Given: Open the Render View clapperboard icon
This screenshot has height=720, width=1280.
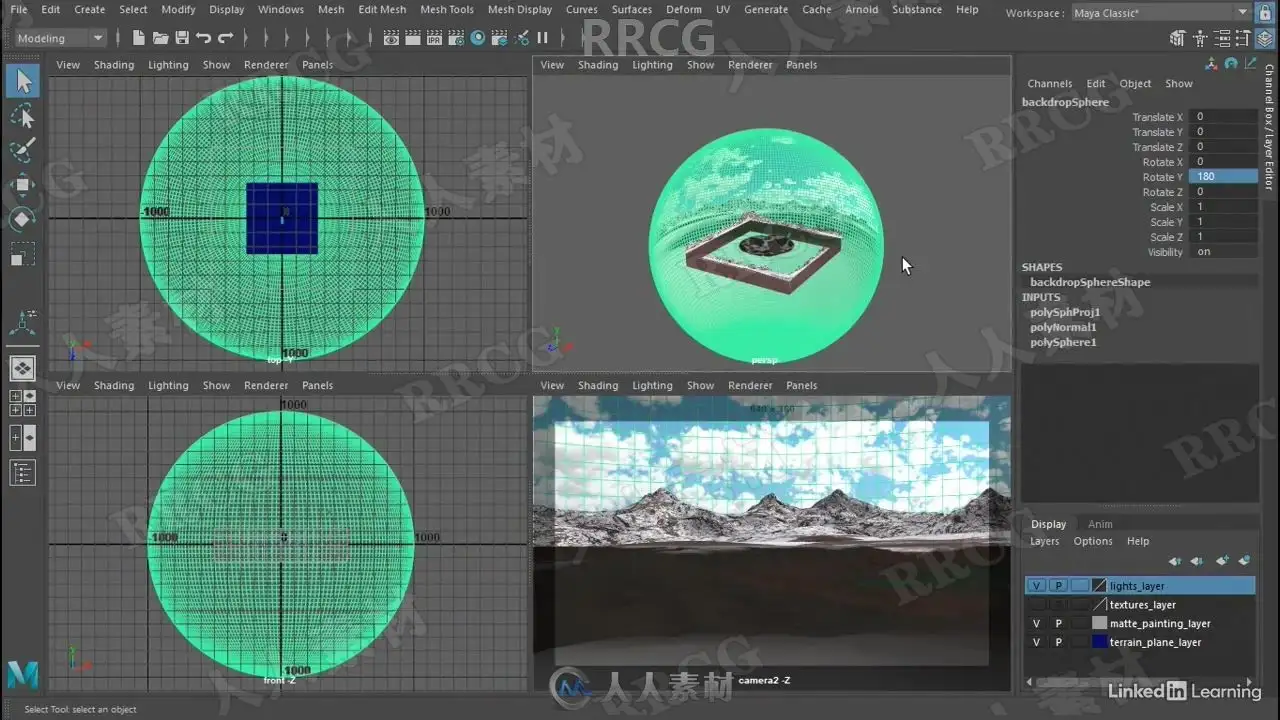Looking at the screenshot, I should (391, 38).
